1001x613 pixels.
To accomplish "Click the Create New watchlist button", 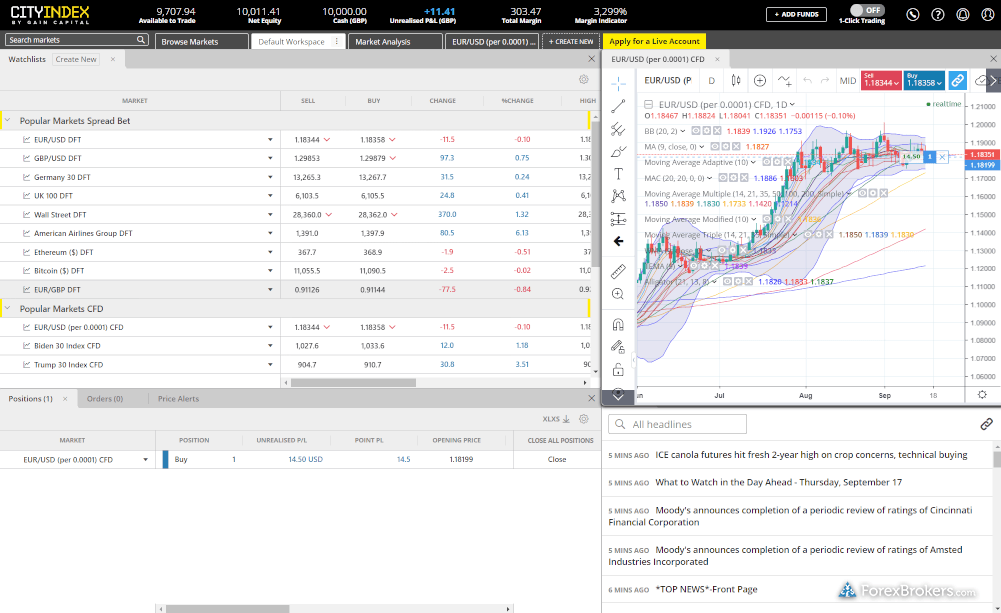I will pyautogui.click(x=76, y=59).
